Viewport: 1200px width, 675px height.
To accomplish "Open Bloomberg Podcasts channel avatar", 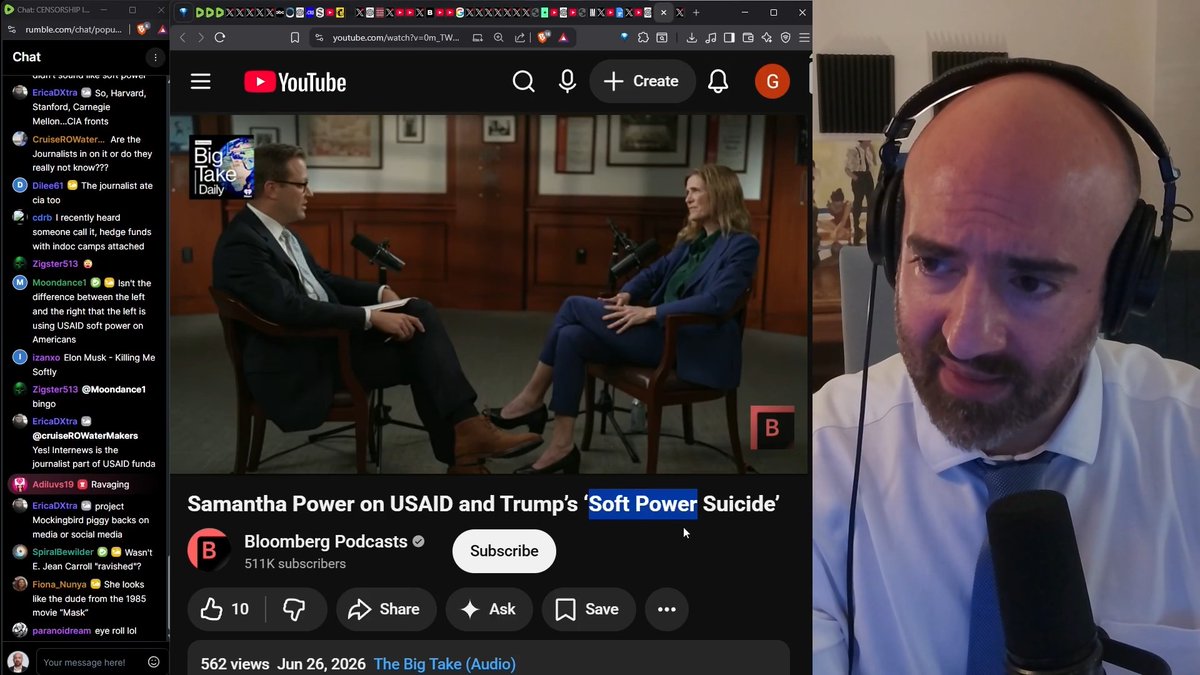I will pos(209,550).
